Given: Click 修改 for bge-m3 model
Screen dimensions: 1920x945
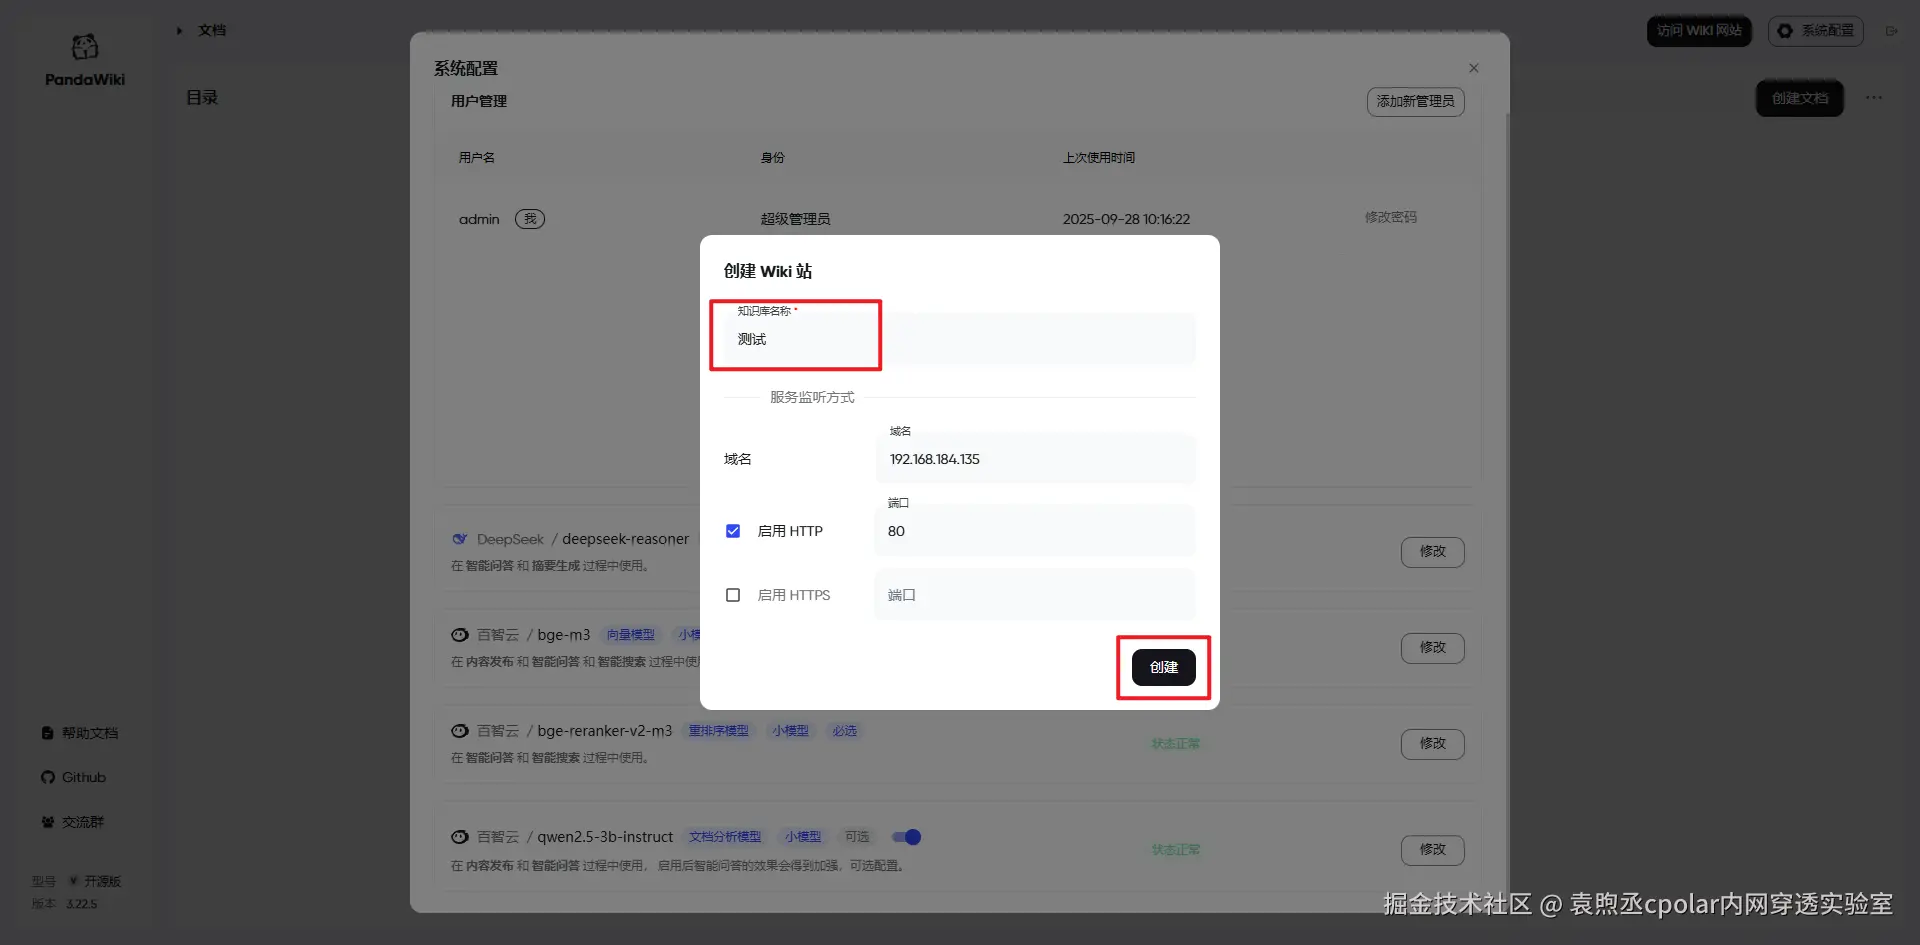Looking at the screenshot, I should tap(1433, 648).
